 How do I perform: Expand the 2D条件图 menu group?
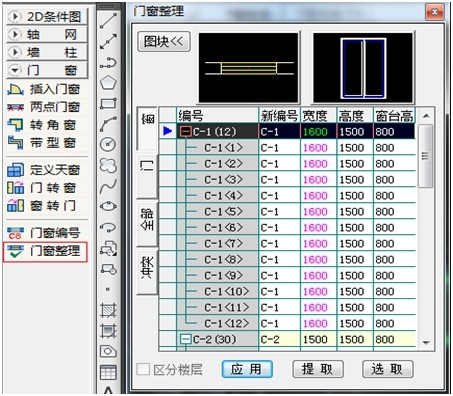[x=47, y=17]
